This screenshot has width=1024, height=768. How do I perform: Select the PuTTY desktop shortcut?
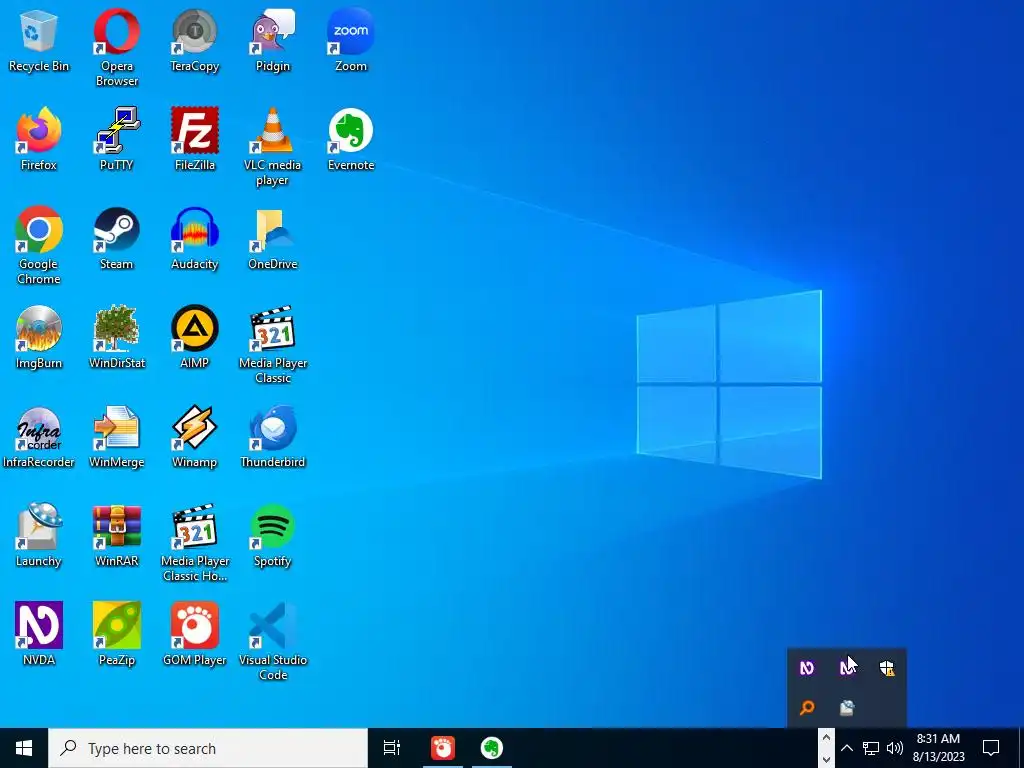(116, 139)
